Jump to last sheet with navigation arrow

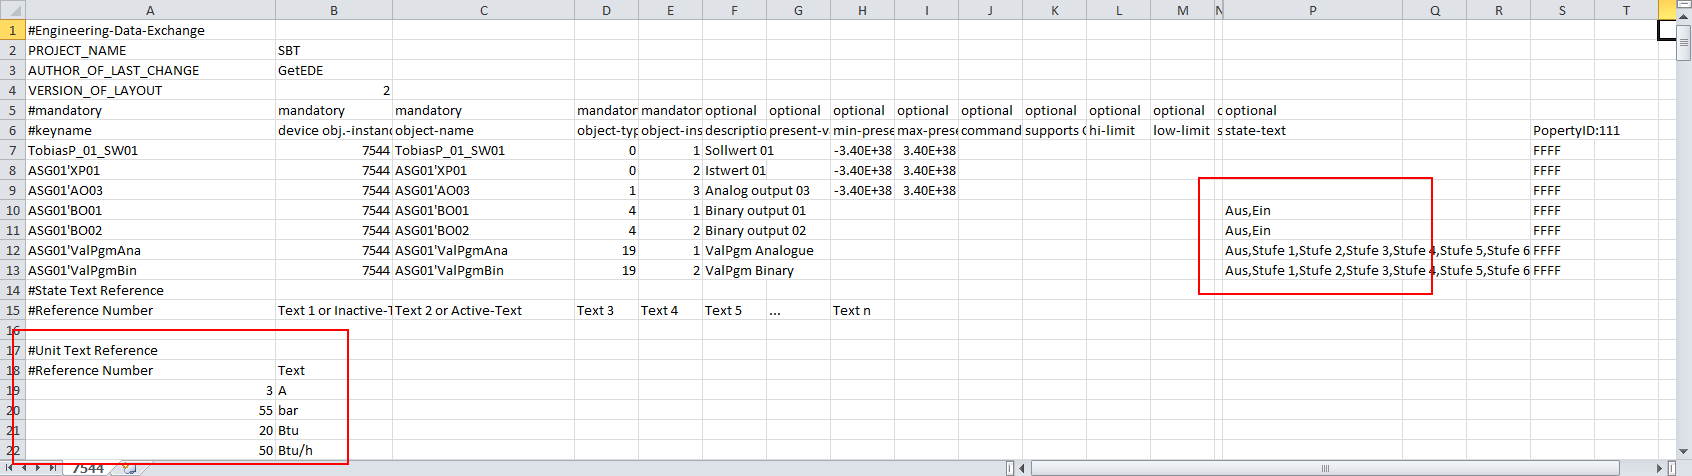[x=52, y=468]
